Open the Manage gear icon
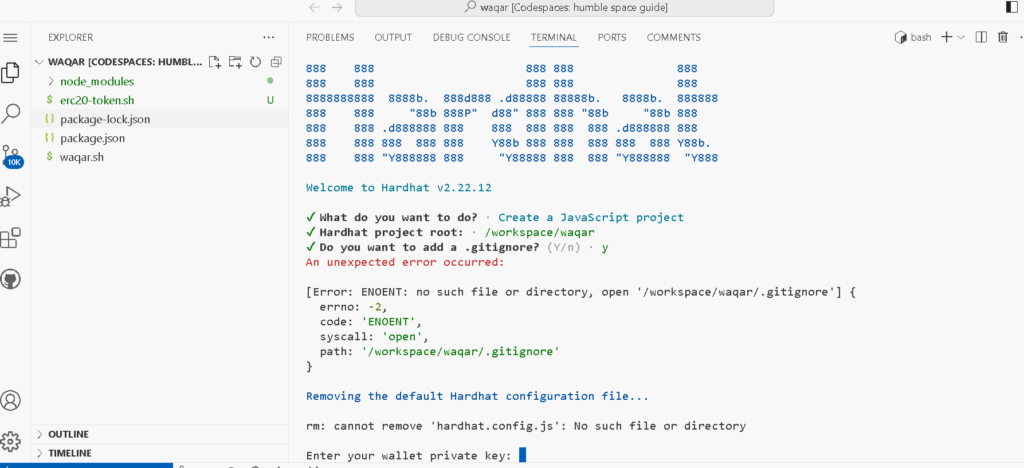This screenshot has height=468, width=1024. coord(10,441)
